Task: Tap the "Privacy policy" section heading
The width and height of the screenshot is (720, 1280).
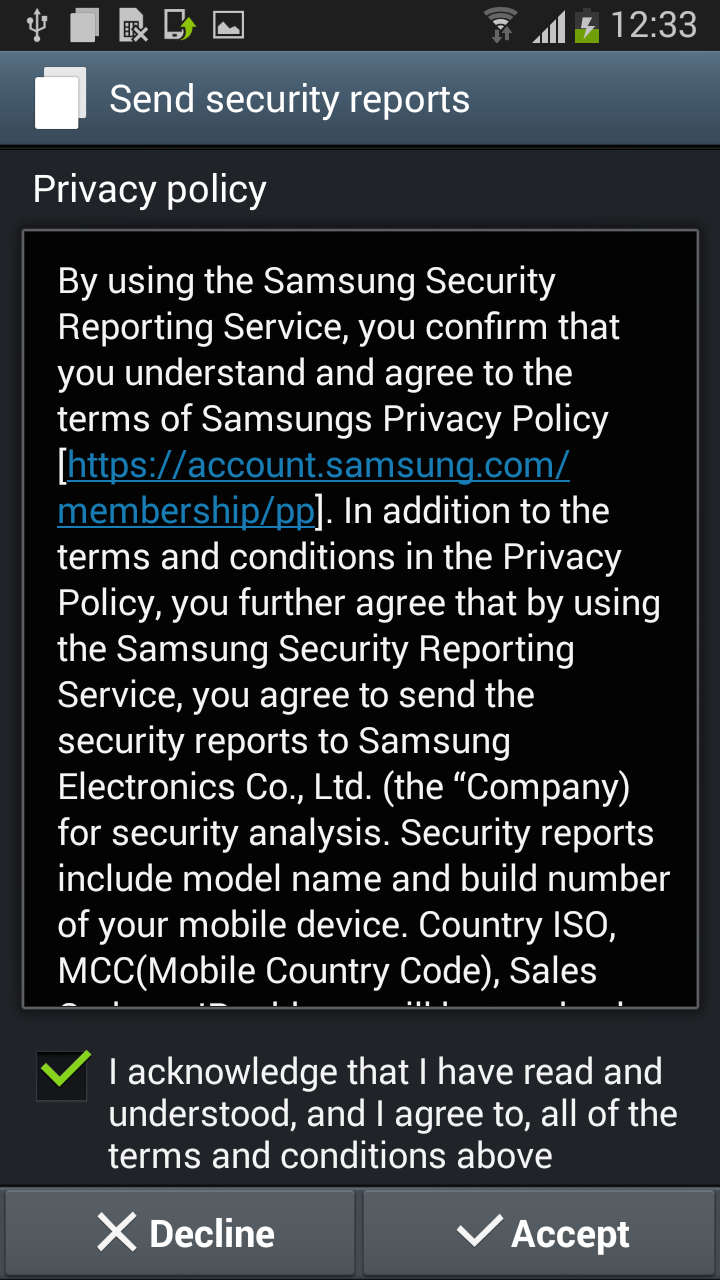Action: (x=150, y=189)
